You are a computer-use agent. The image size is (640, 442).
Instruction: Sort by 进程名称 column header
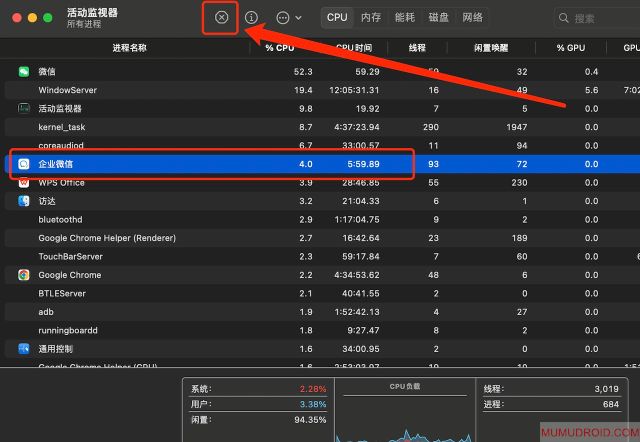click(x=129, y=48)
